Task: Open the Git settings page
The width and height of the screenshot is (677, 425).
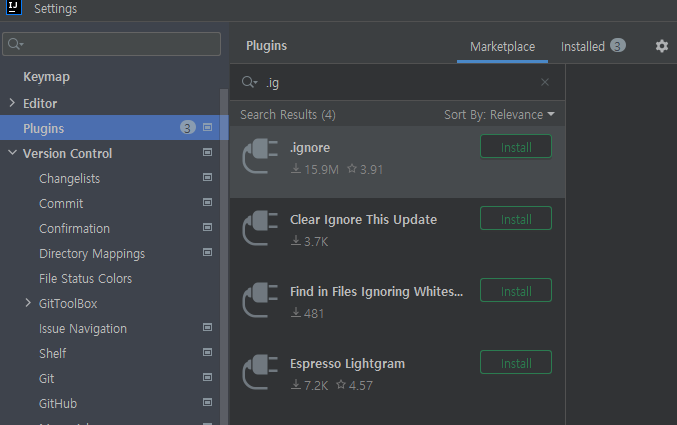Action: tap(46, 379)
